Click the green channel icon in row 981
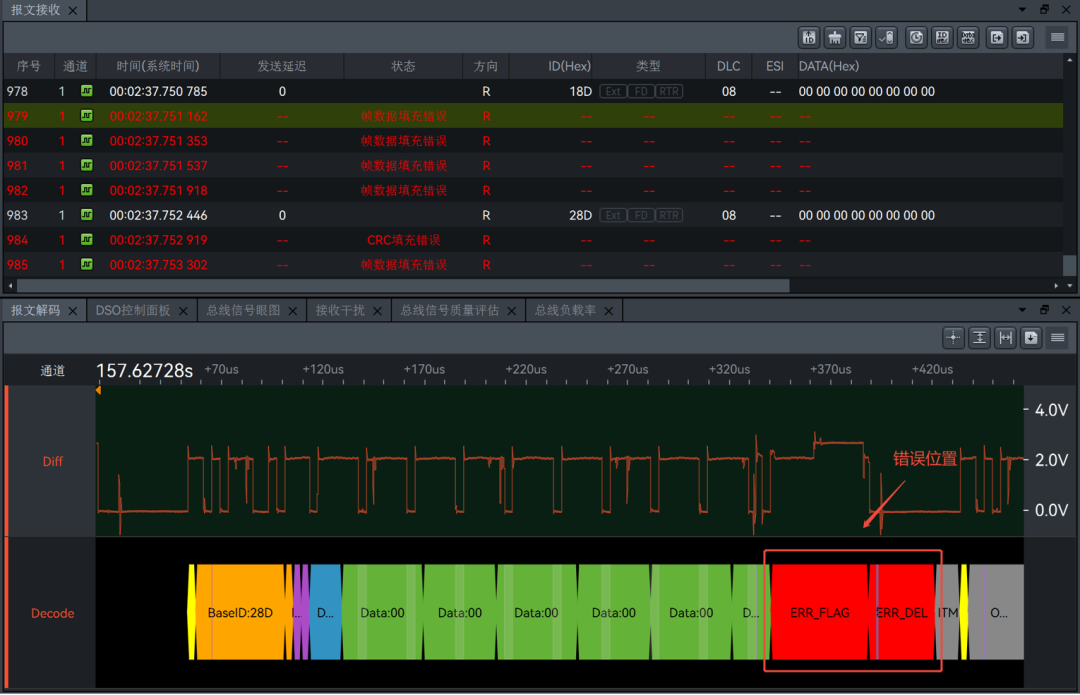Screen dimensions: 1080x695 click(87, 165)
